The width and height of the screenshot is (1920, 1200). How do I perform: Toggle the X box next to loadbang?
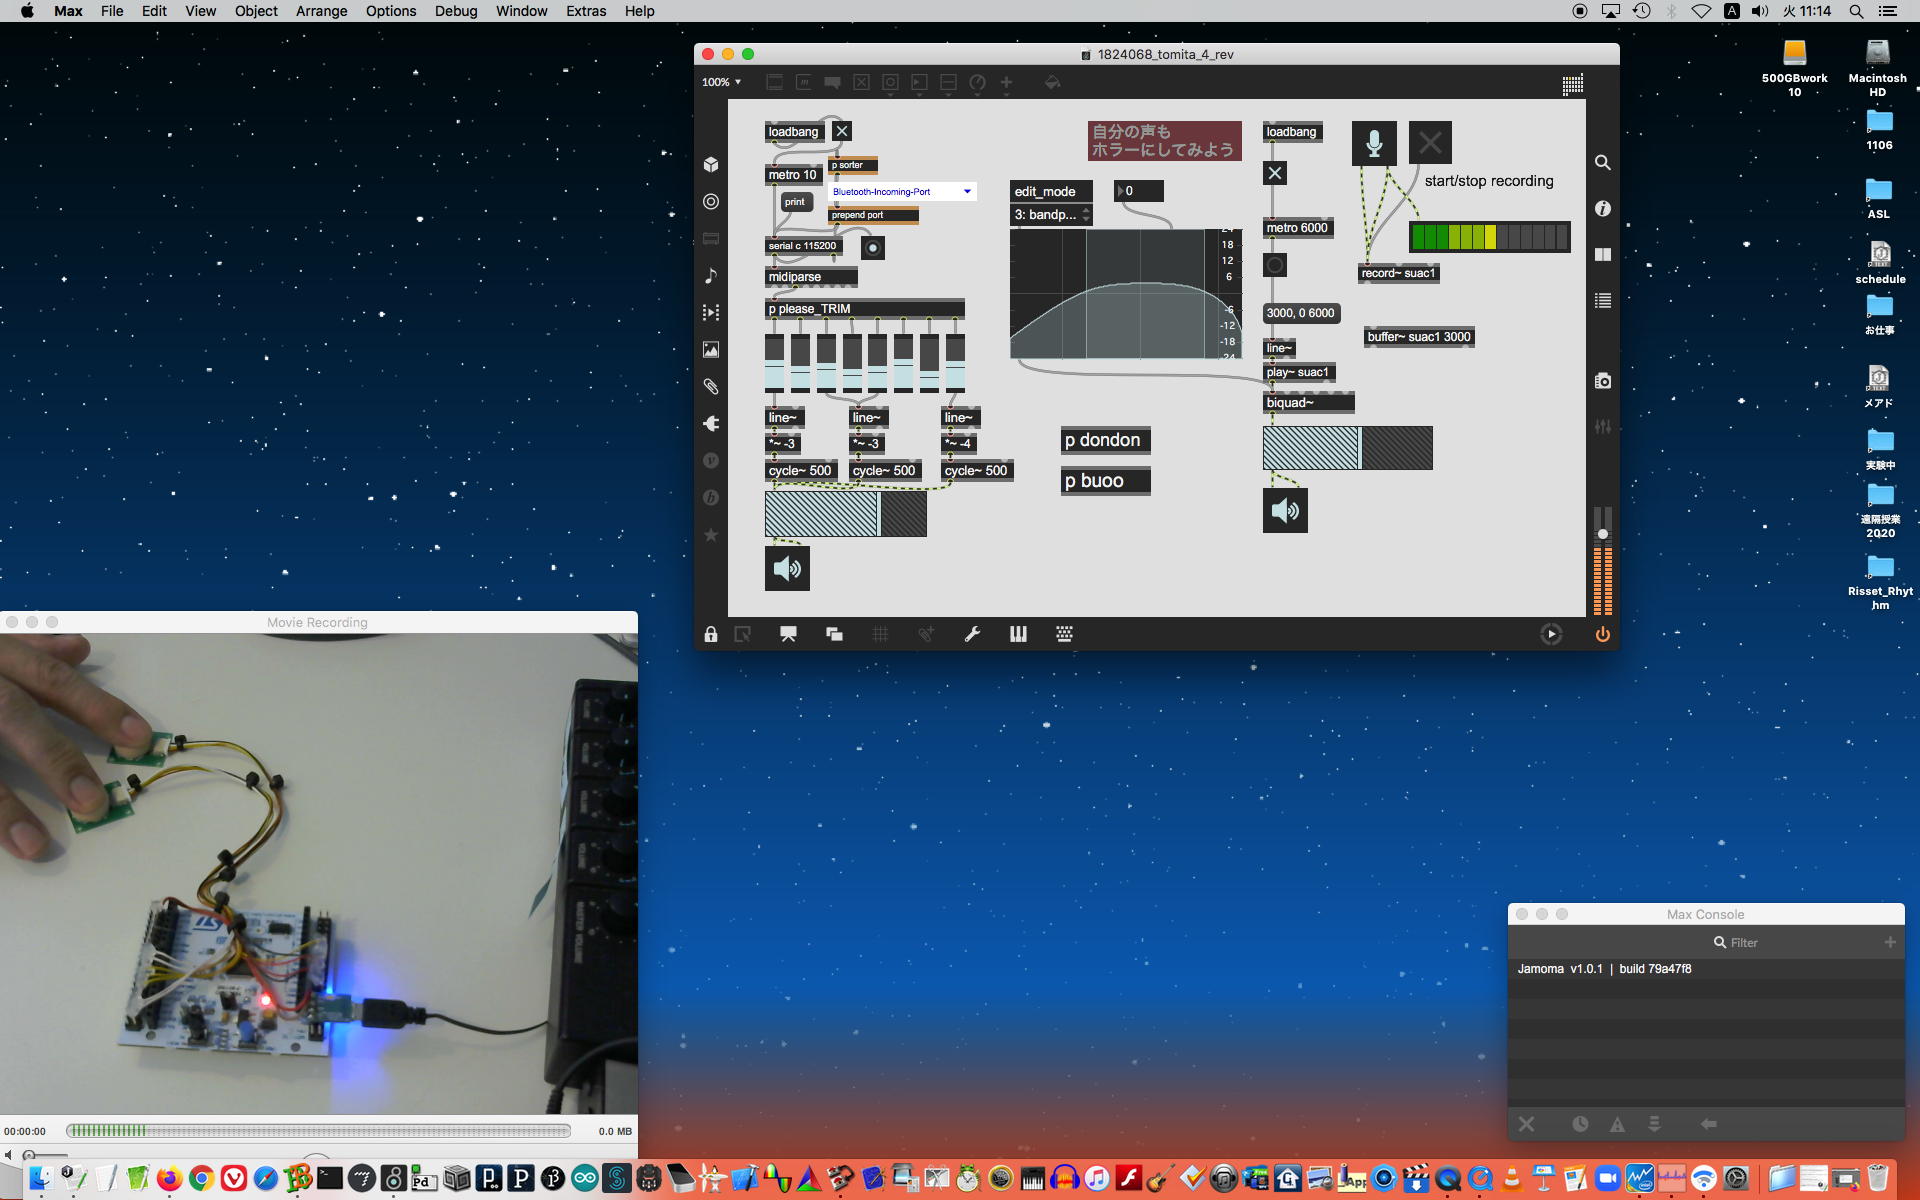pos(842,131)
